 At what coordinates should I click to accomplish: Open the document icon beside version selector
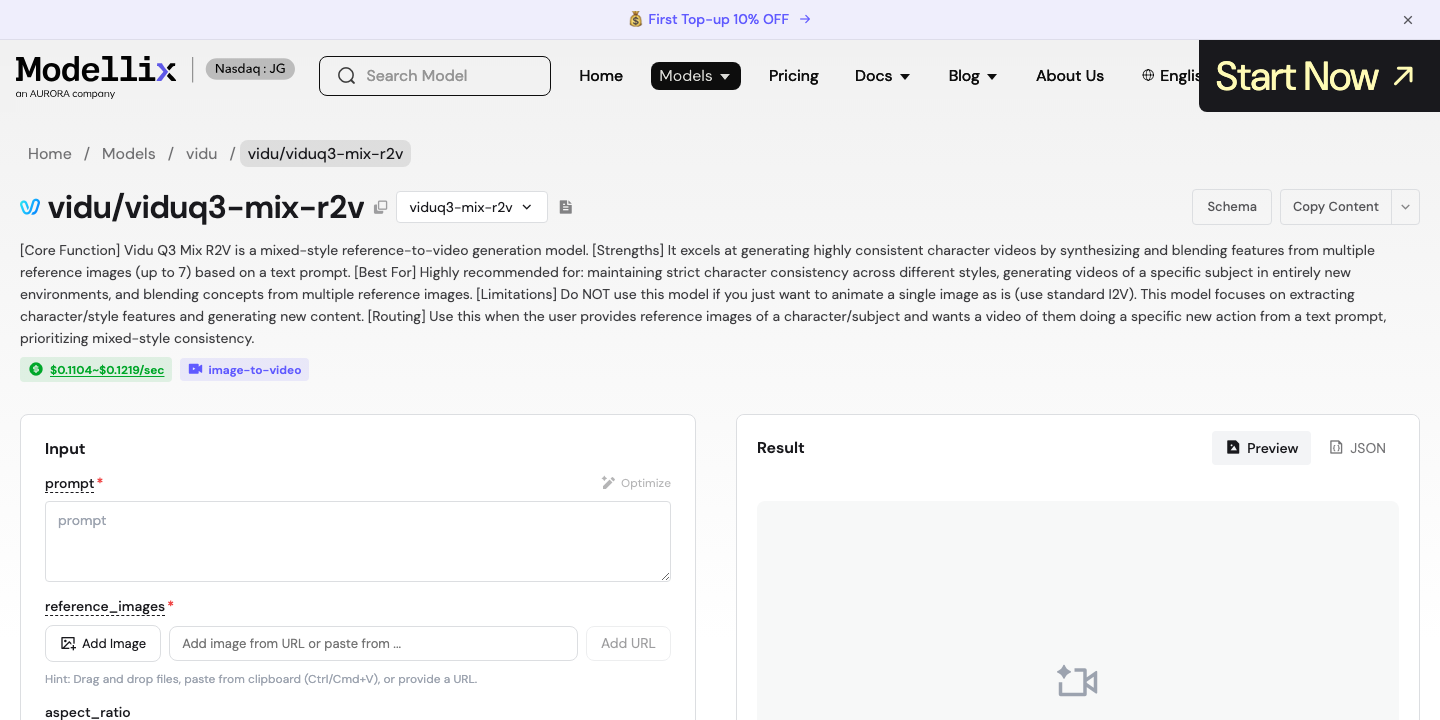coord(566,207)
